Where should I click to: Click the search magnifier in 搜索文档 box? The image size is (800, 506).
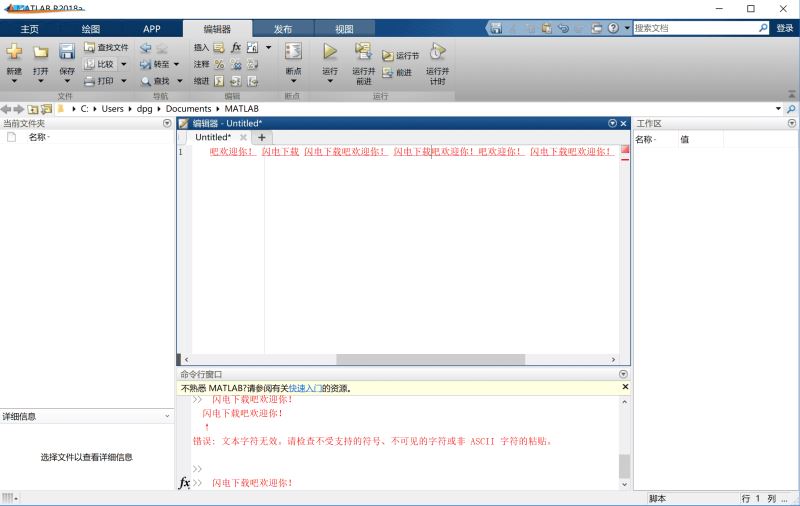[x=763, y=28]
